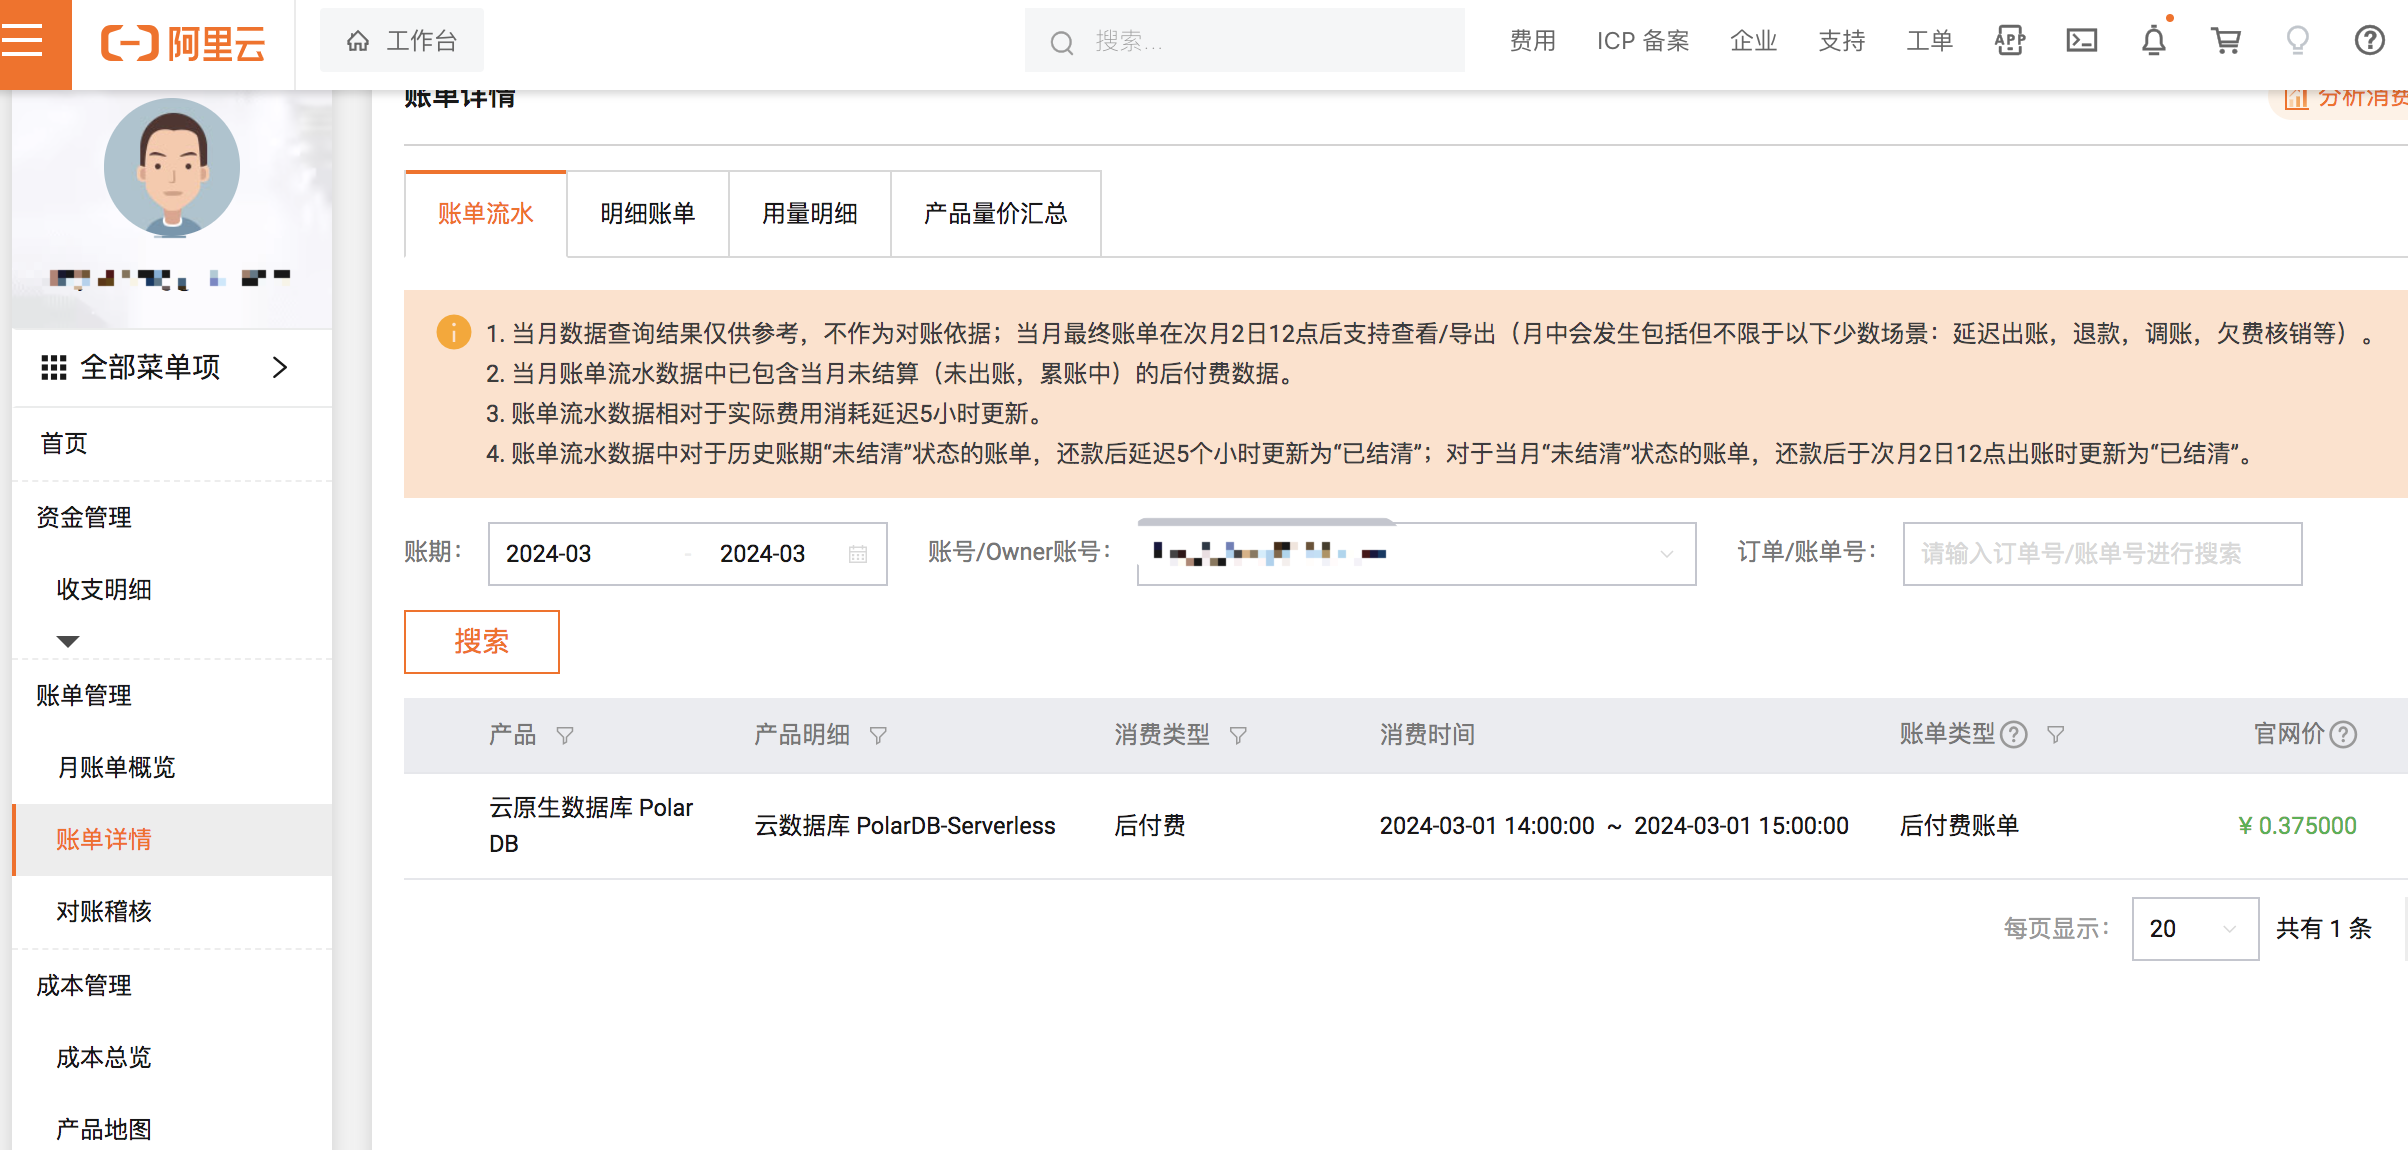The width and height of the screenshot is (2408, 1150).
Task: Show 账单类型 help tooltip
Action: (2014, 735)
